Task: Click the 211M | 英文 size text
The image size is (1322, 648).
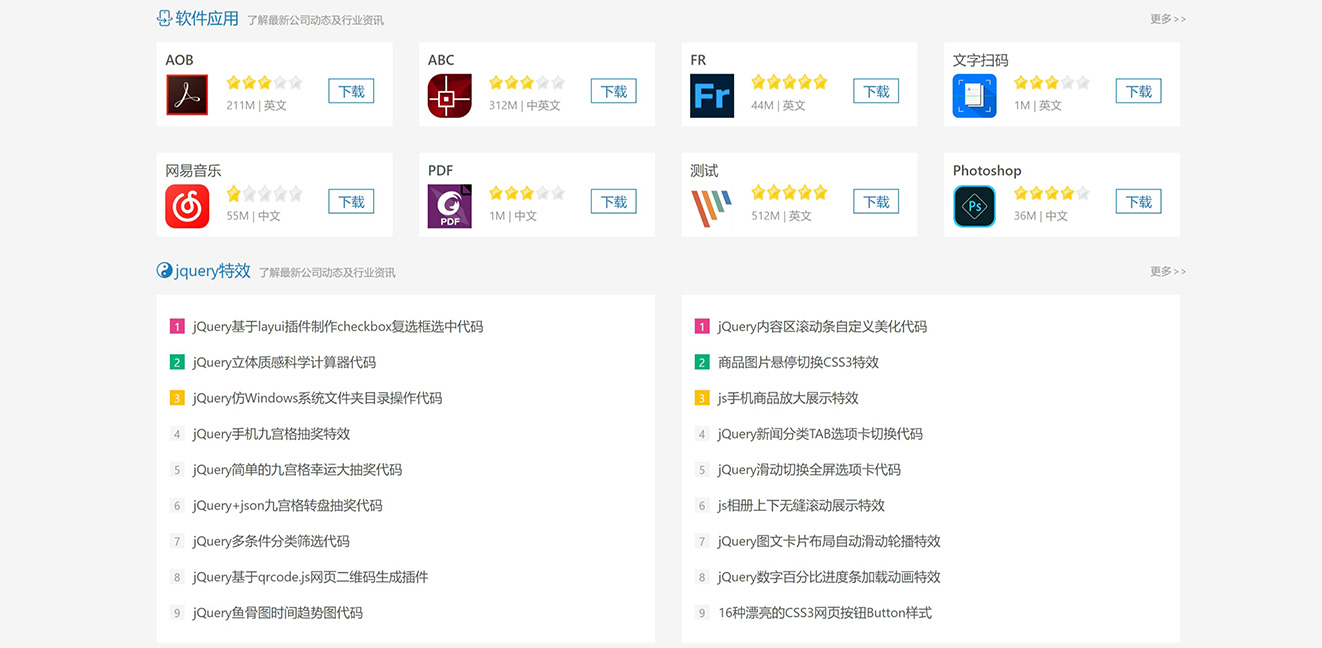Action: [256, 105]
